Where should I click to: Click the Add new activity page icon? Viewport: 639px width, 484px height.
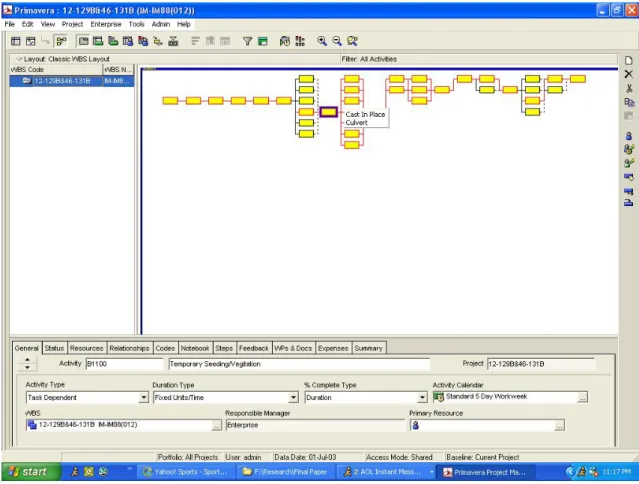point(629,61)
